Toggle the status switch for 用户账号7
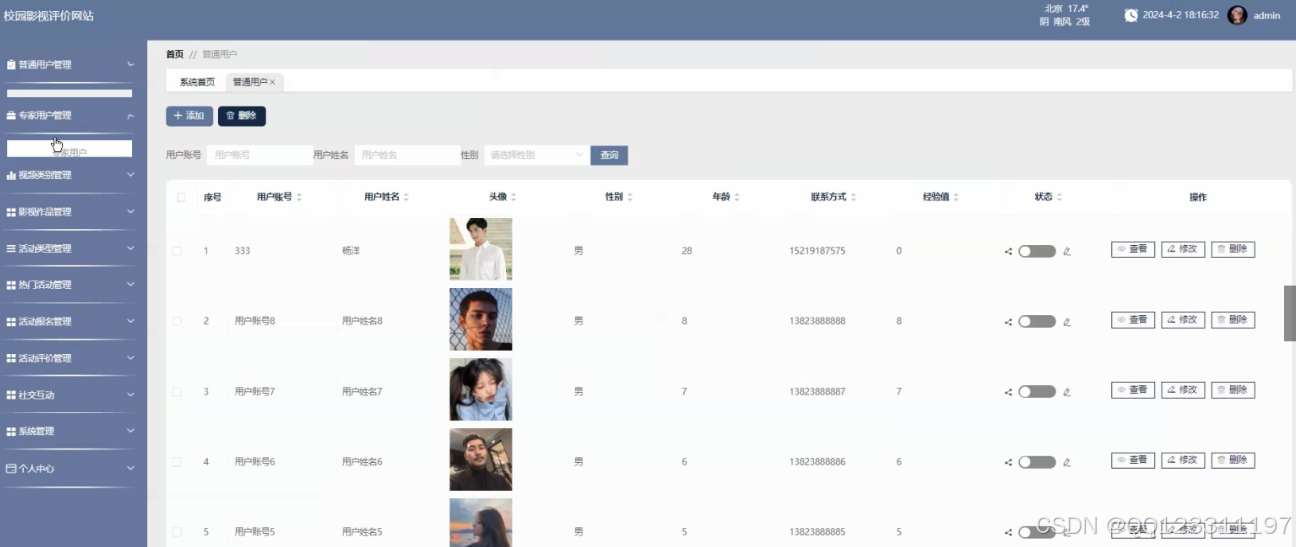 pyautogui.click(x=1037, y=392)
